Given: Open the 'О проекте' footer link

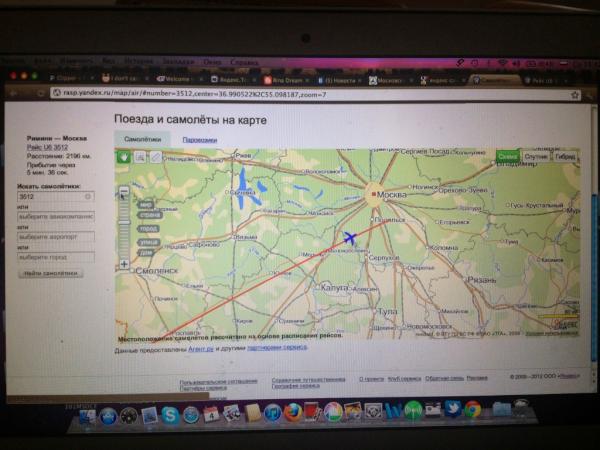Looking at the screenshot, I should pos(372,379).
